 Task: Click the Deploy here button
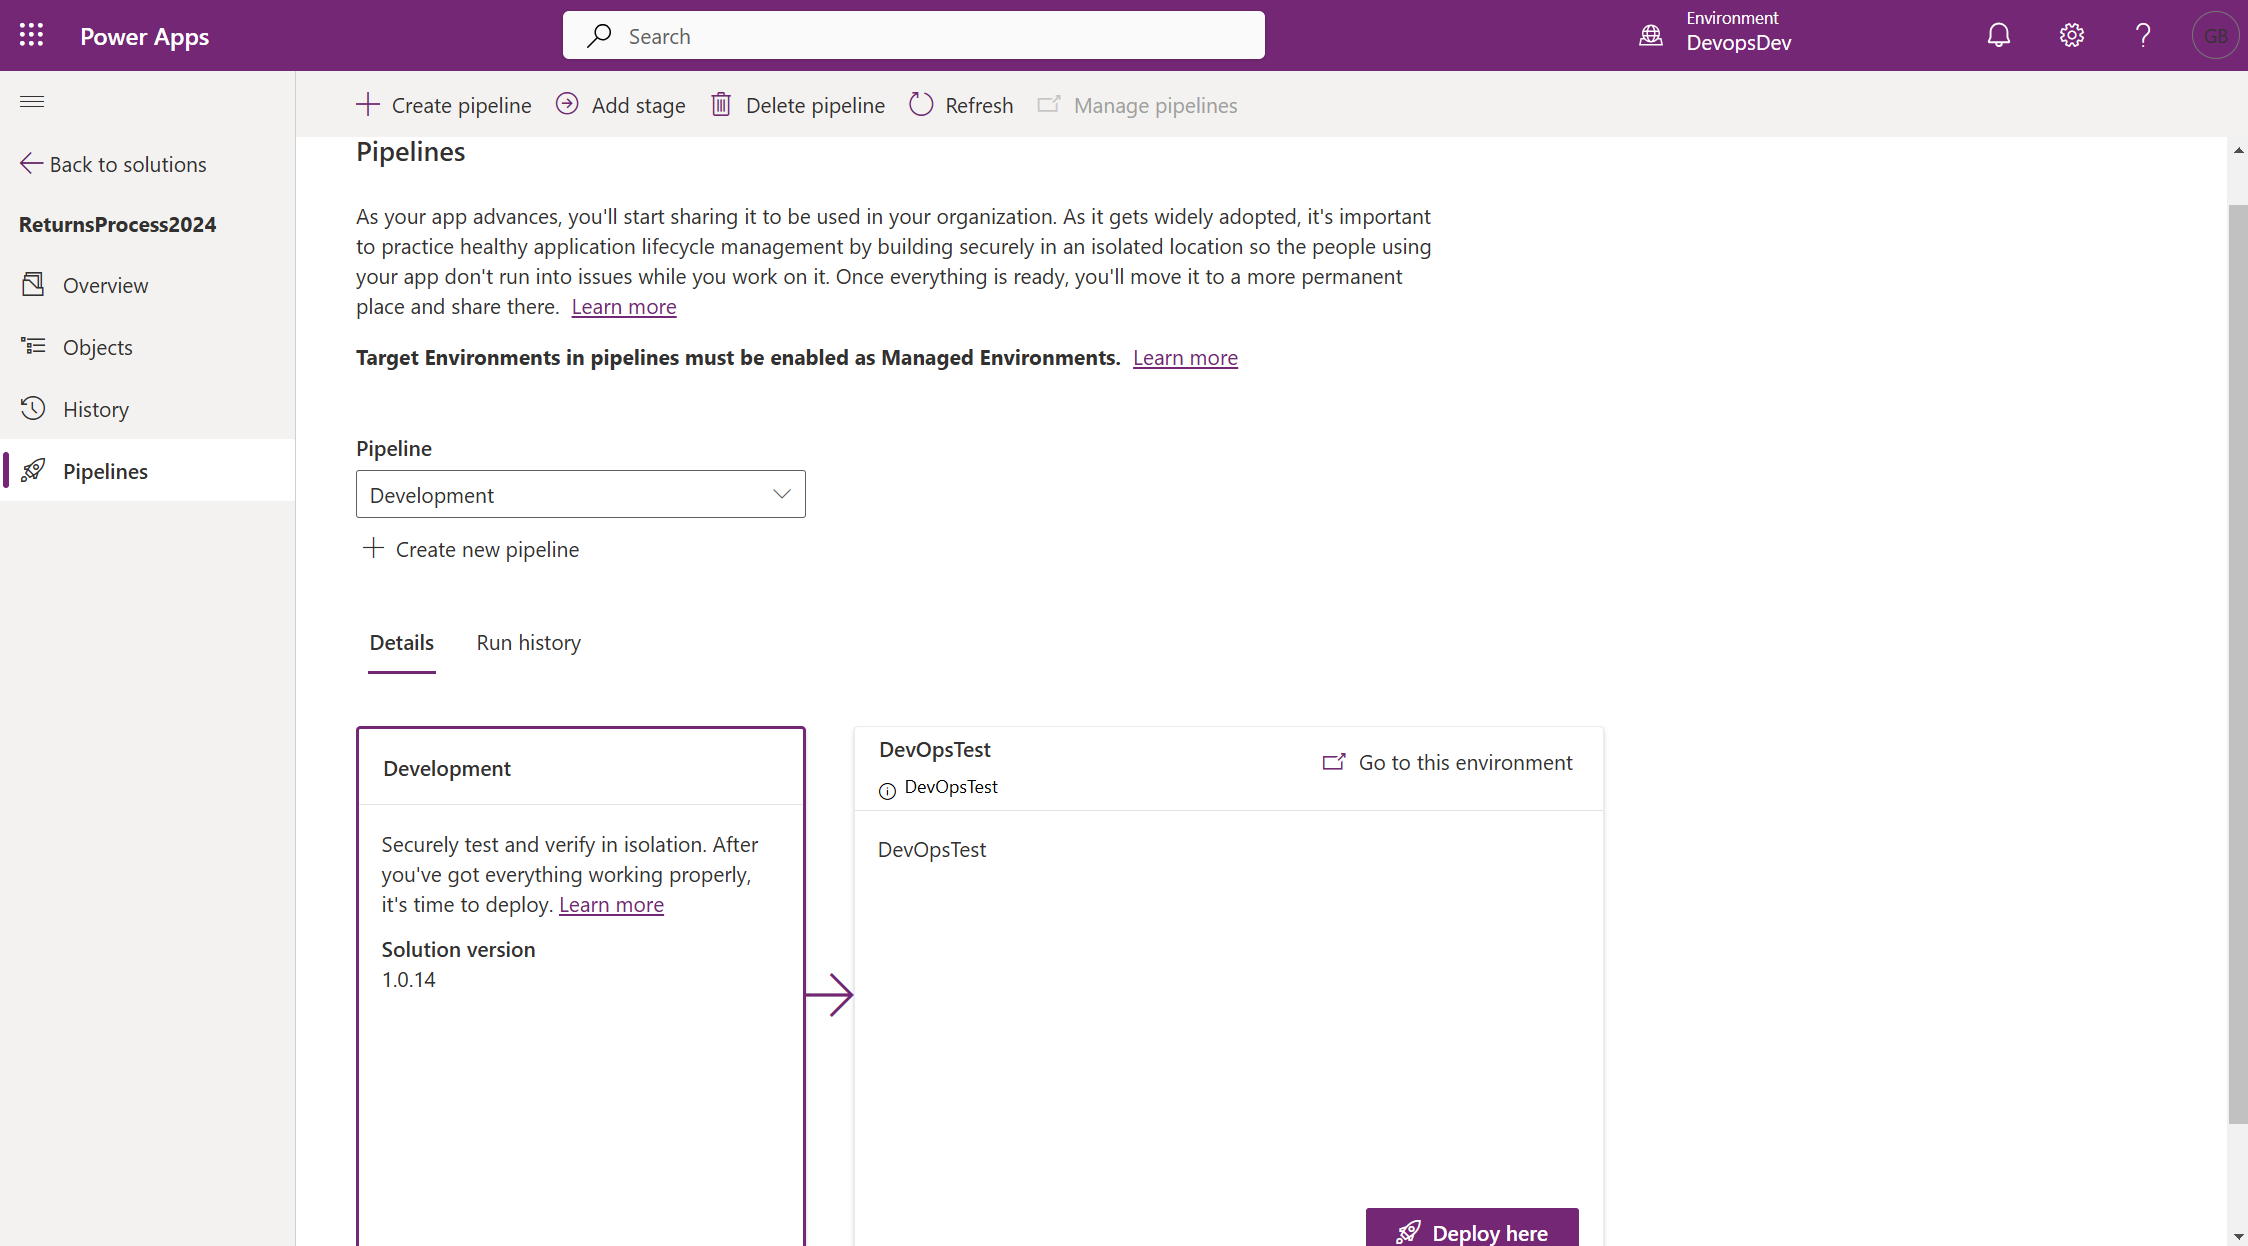pyautogui.click(x=1472, y=1231)
